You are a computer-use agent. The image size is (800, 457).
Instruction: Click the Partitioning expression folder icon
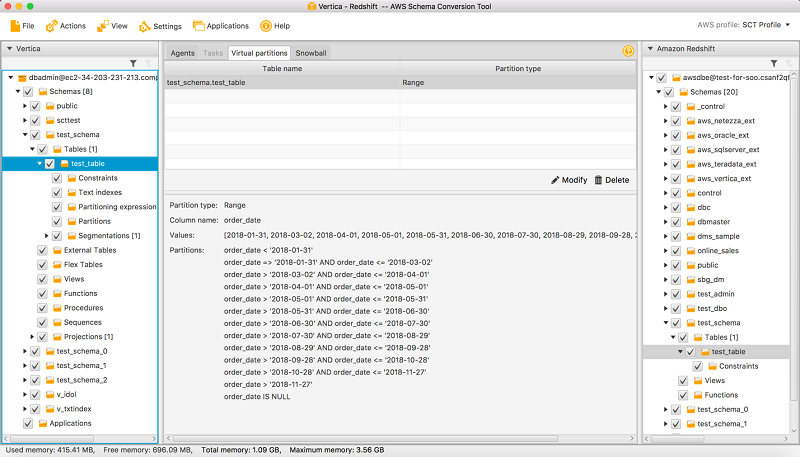[x=72, y=207]
